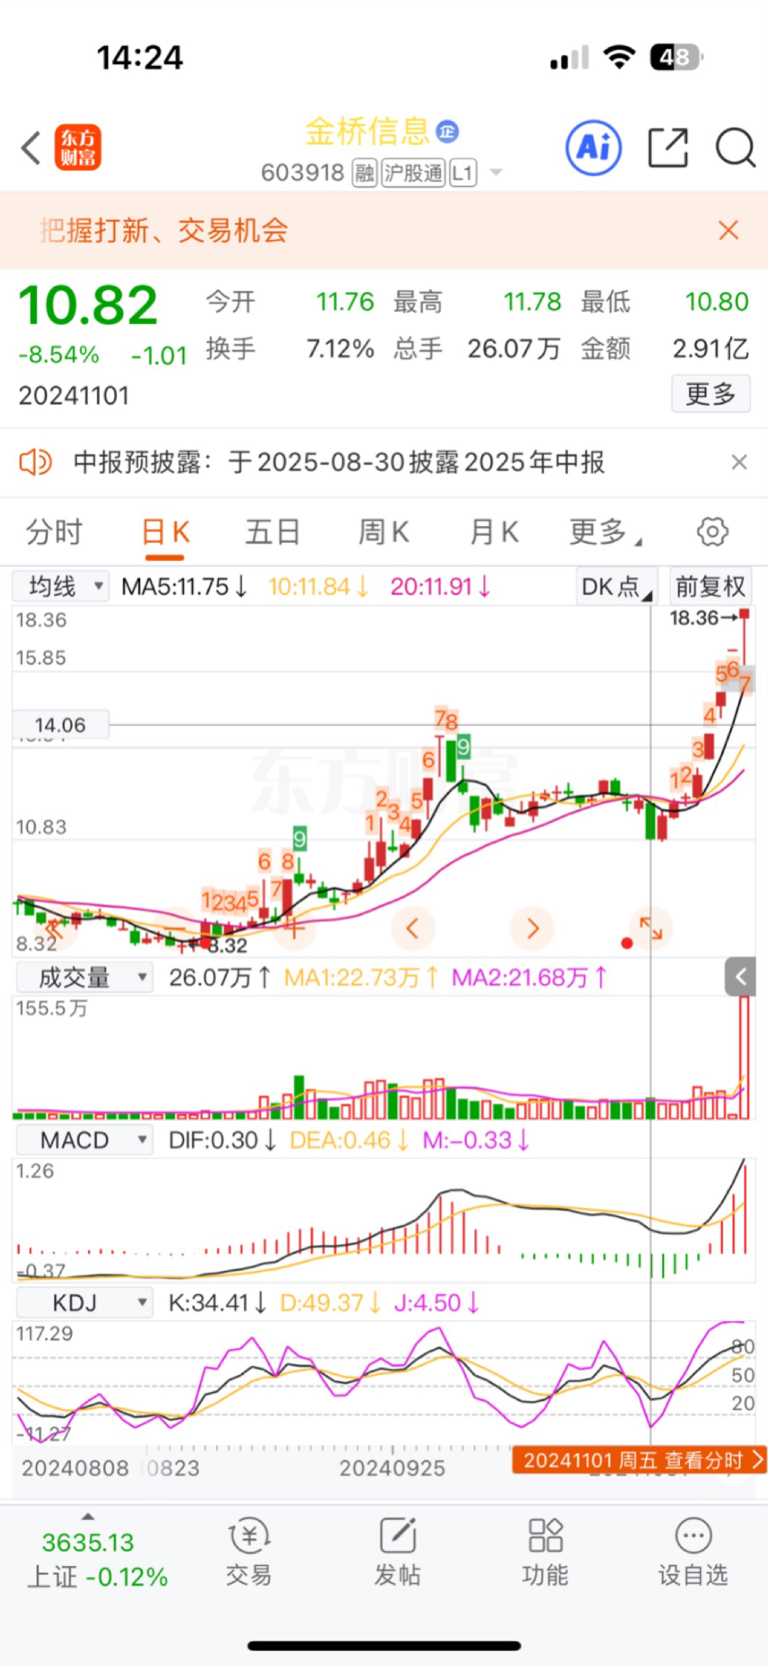Tap the 14.06 crosshair price label
The image size is (768, 1667).
60,725
